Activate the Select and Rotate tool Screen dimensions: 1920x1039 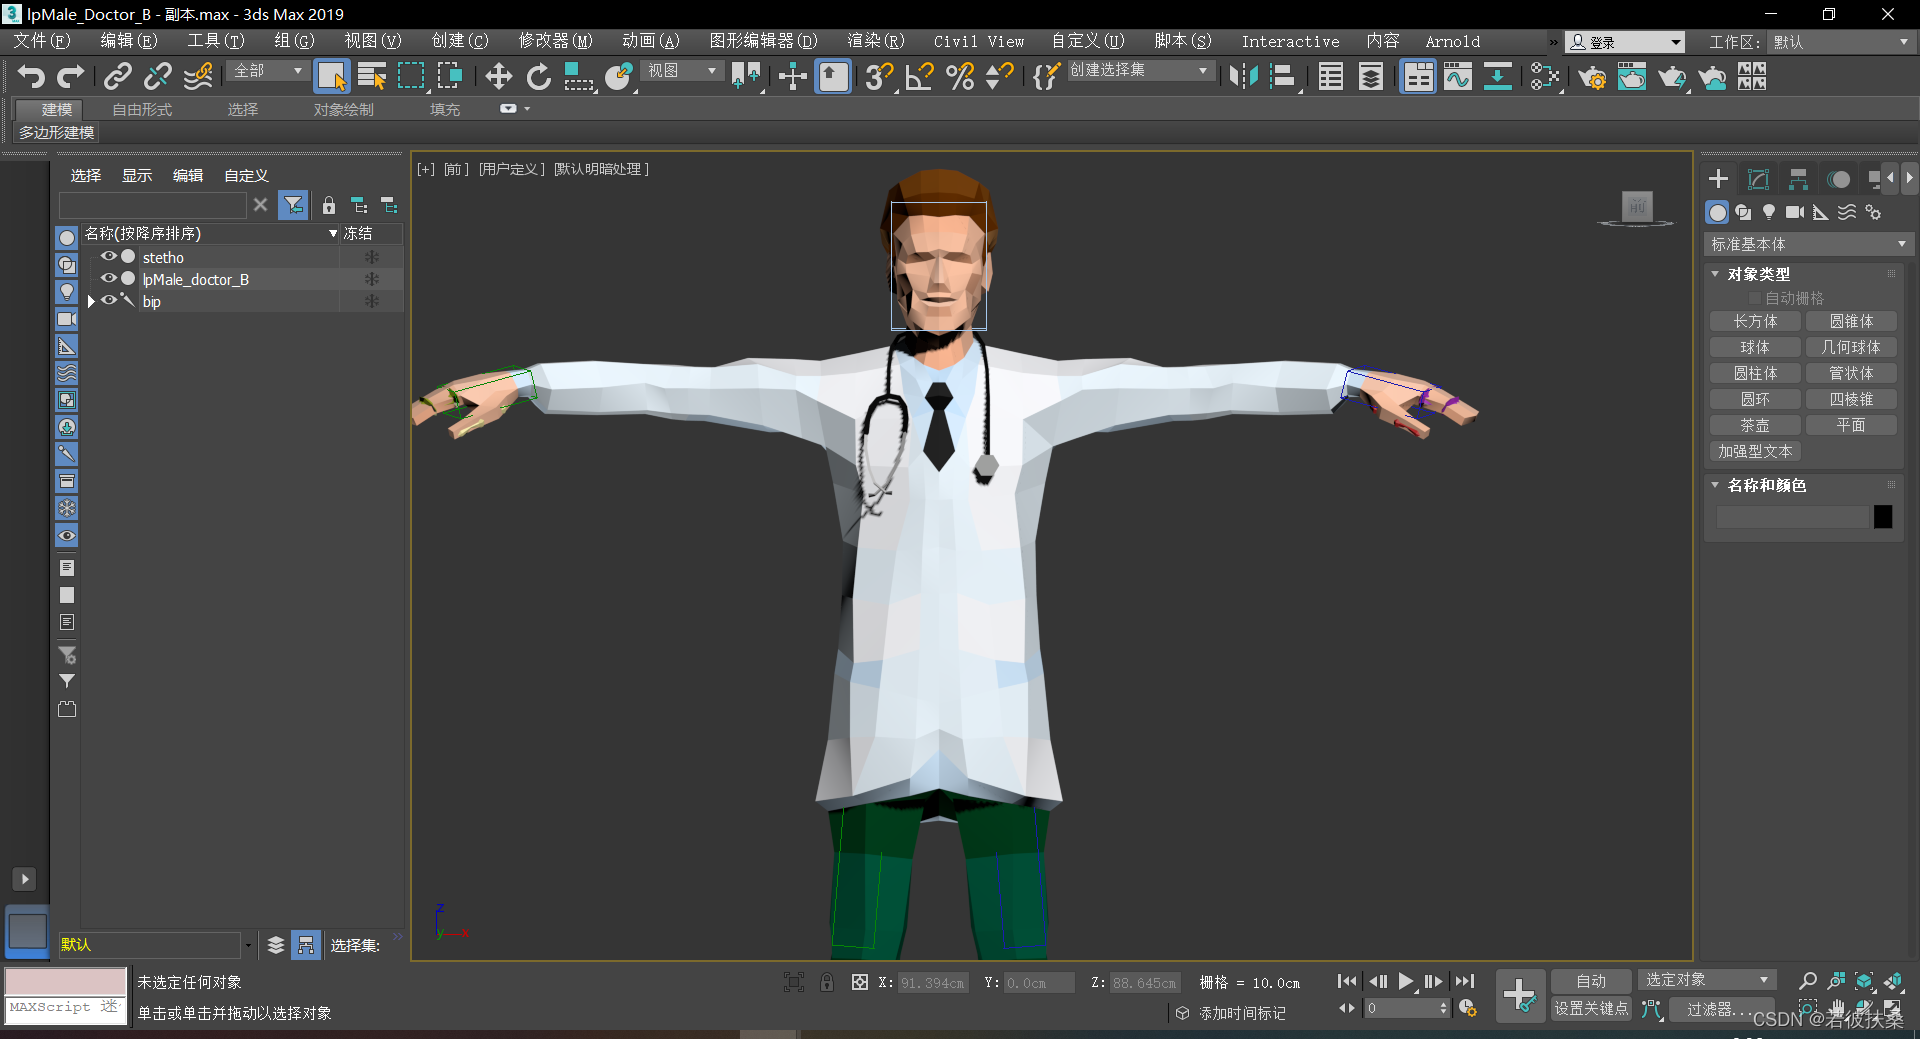pyautogui.click(x=539, y=76)
